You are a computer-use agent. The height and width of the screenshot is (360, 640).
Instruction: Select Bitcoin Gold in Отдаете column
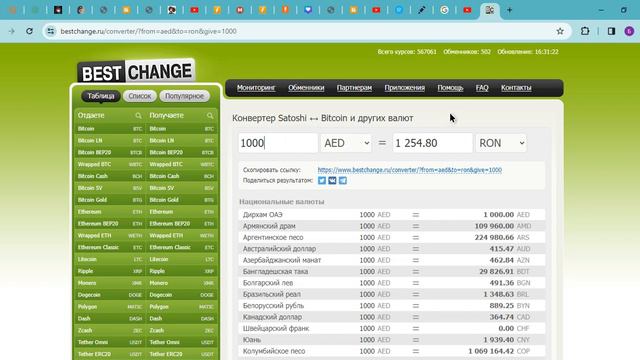pyautogui.click(x=110, y=200)
